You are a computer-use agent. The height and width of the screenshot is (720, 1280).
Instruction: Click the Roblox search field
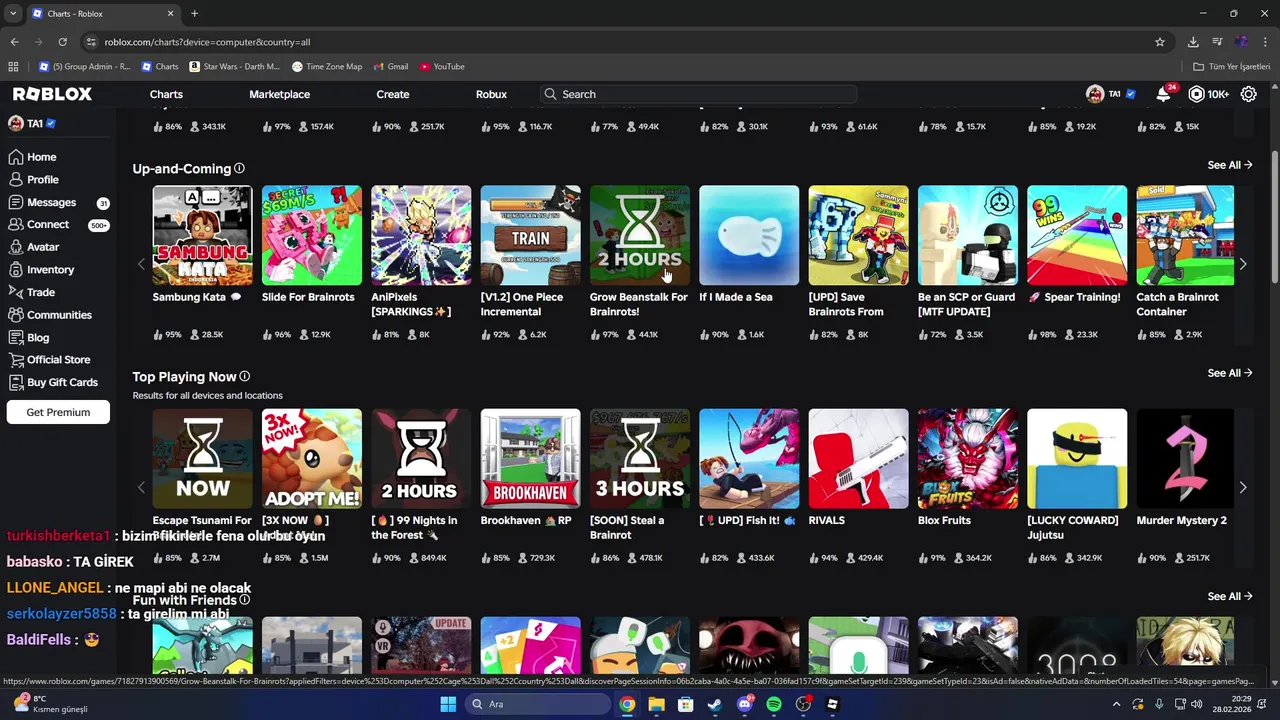697,94
